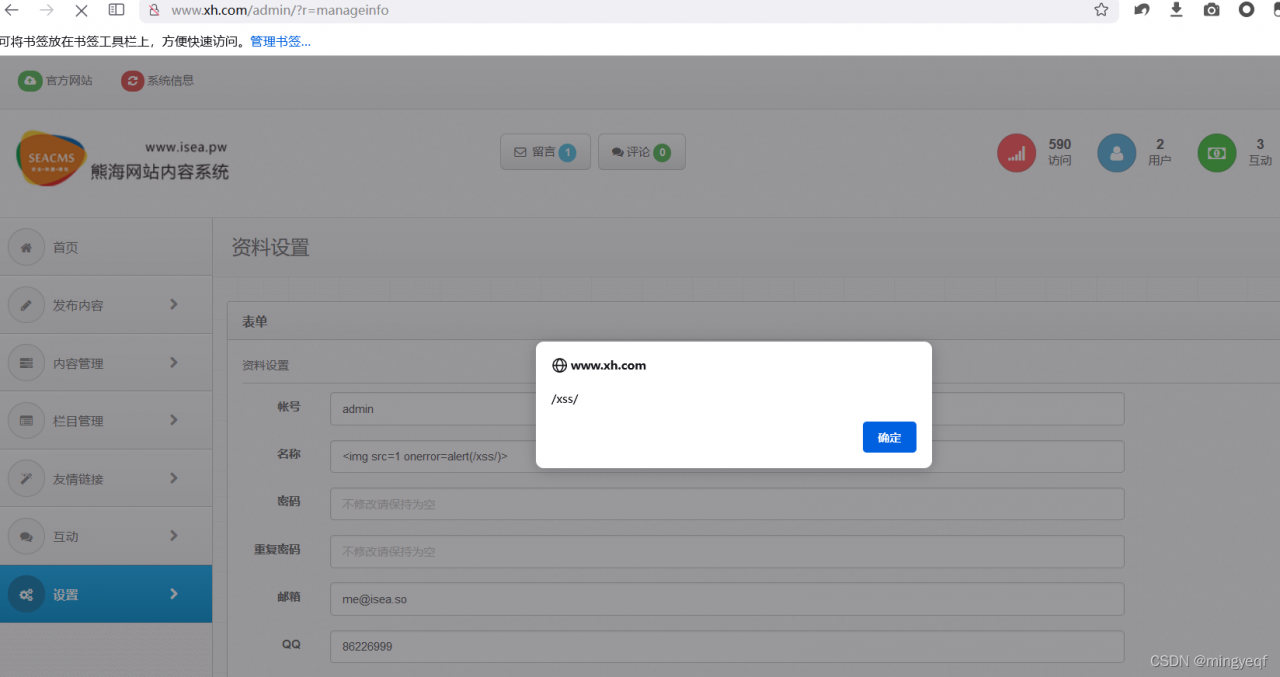Click the red system info refresh icon
This screenshot has height=677, width=1280.
(132, 81)
